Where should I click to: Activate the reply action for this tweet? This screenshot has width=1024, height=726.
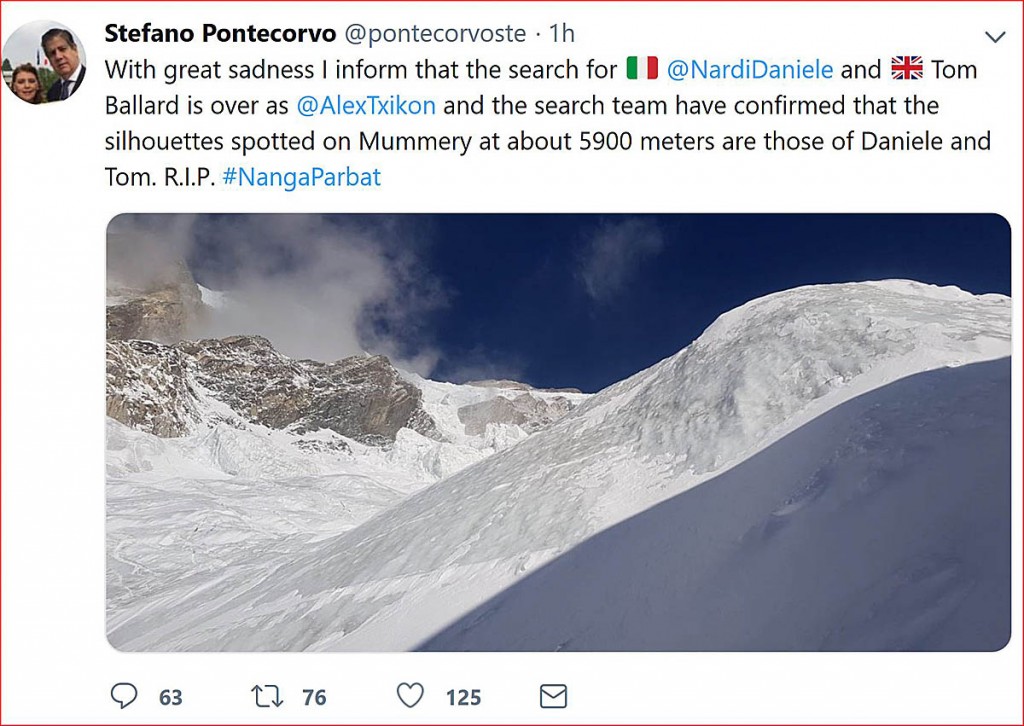(x=122, y=696)
